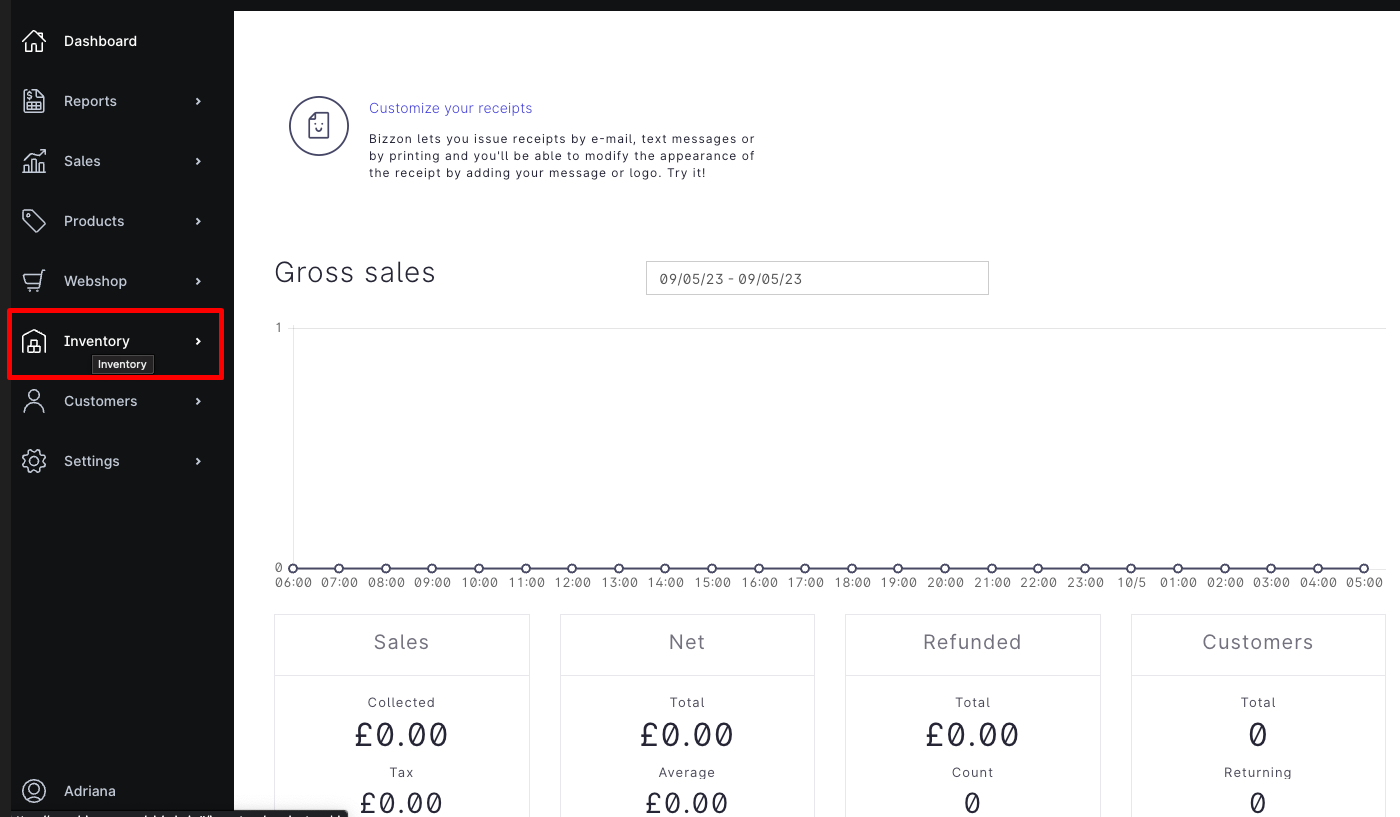The image size is (1400, 817).
Task: Click the Settings gear icon
Action: 33,460
